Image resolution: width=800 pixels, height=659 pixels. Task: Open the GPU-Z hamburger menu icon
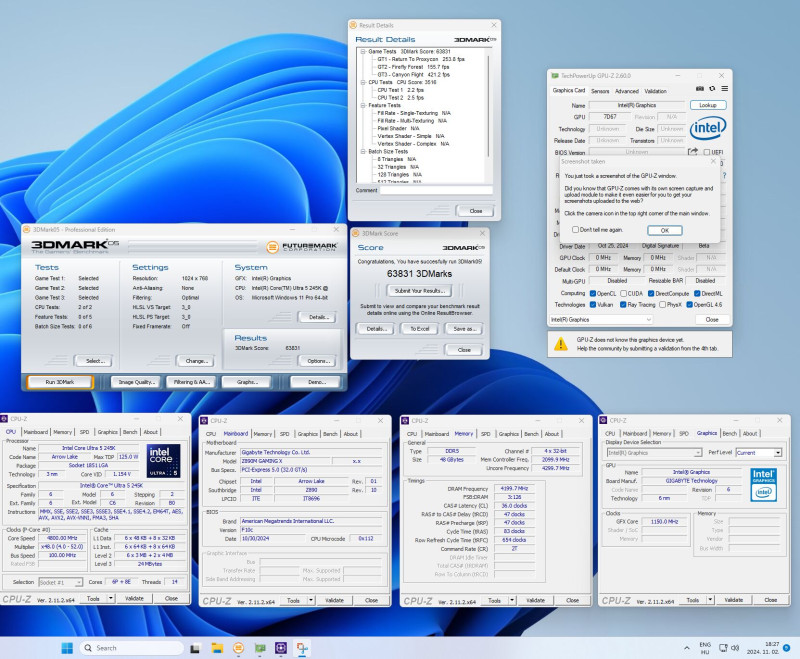(x=724, y=89)
